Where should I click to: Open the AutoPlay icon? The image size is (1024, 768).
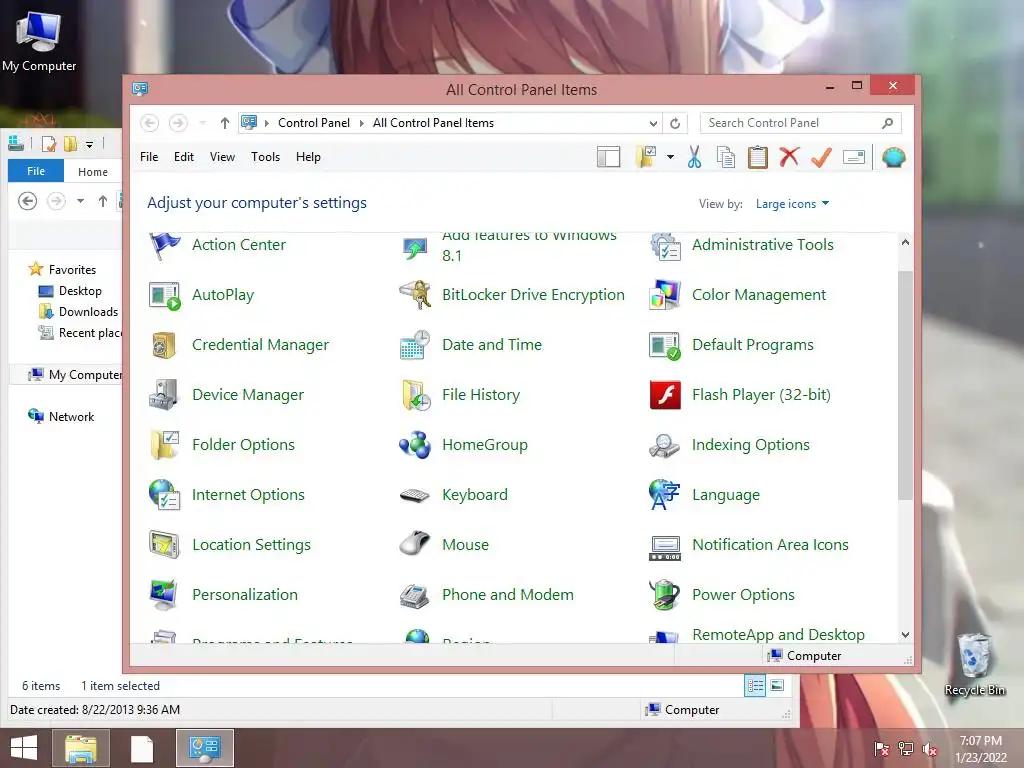coord(165,295)
